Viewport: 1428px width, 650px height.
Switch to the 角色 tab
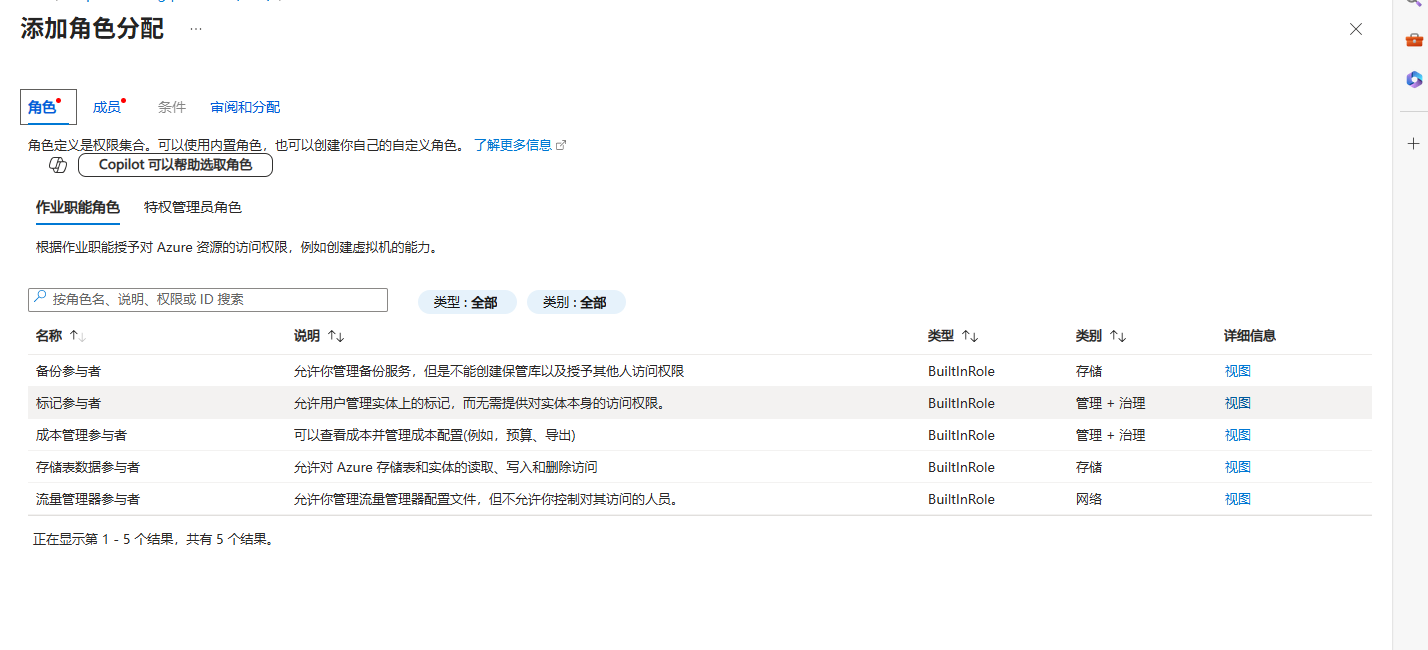[x=48, y=107]
